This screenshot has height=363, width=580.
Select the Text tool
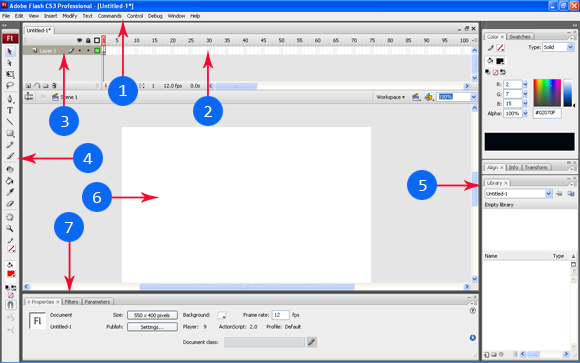10,110
